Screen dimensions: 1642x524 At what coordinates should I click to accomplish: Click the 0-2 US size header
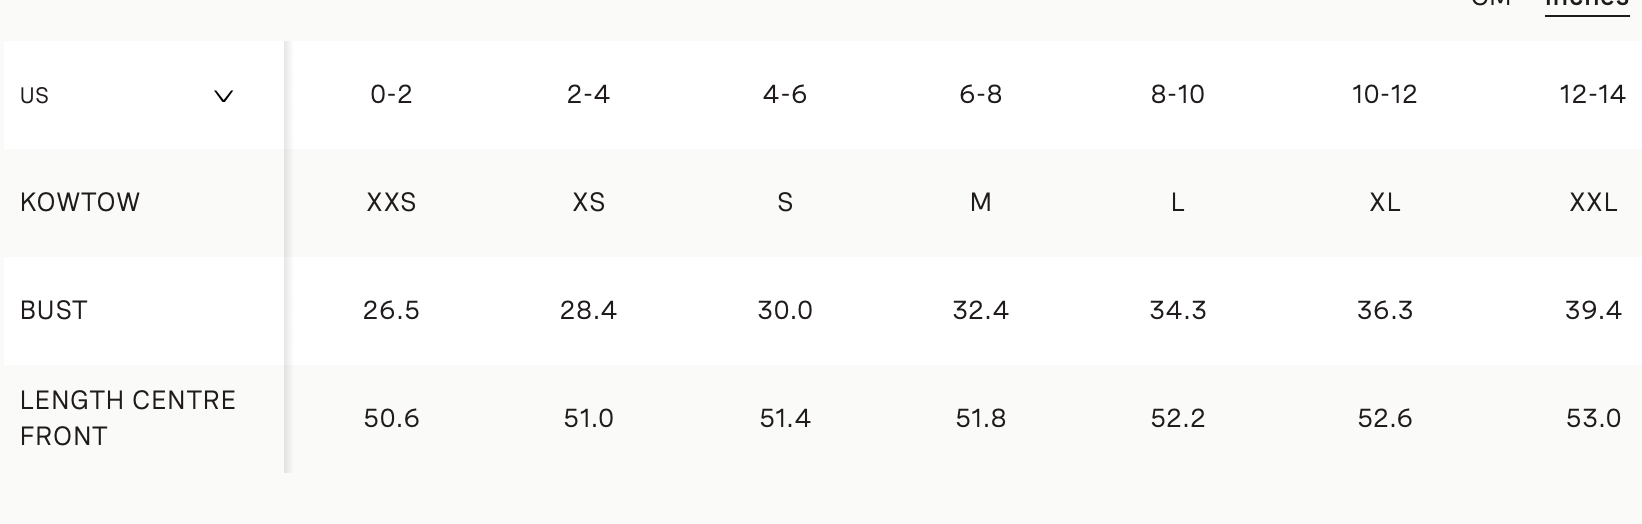[x=391, y=95]
